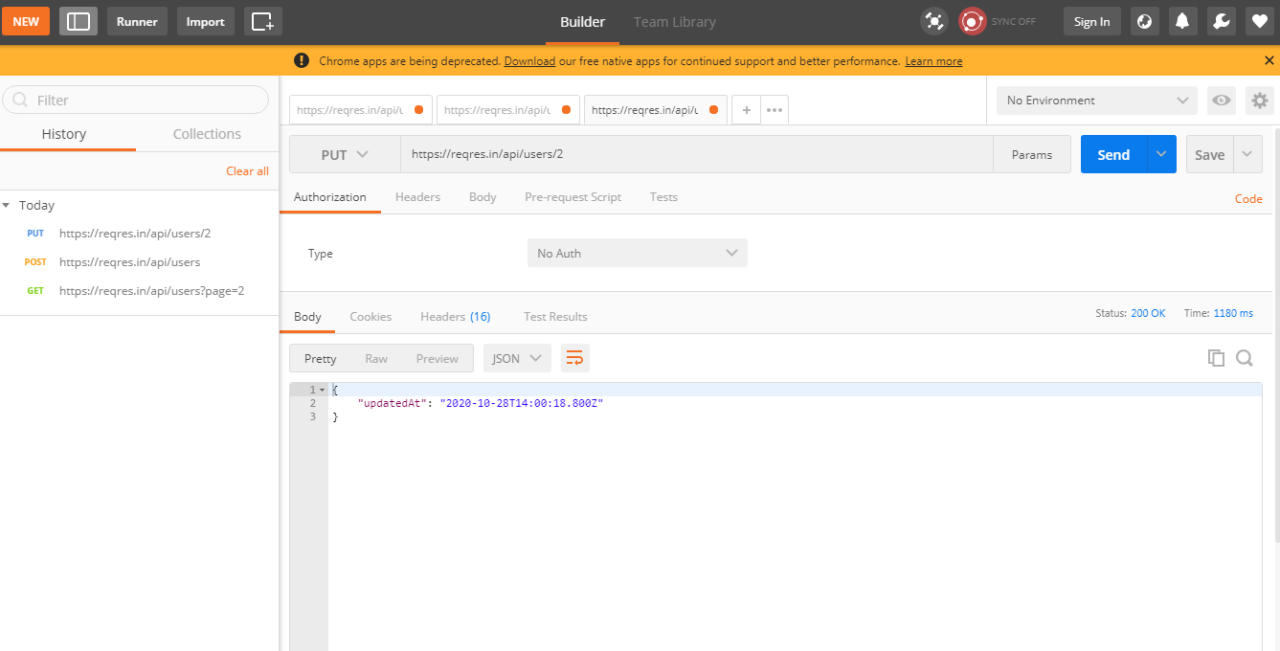Search within response body icon
The height and width of the screenshot is (651, 1280).
1244,358
